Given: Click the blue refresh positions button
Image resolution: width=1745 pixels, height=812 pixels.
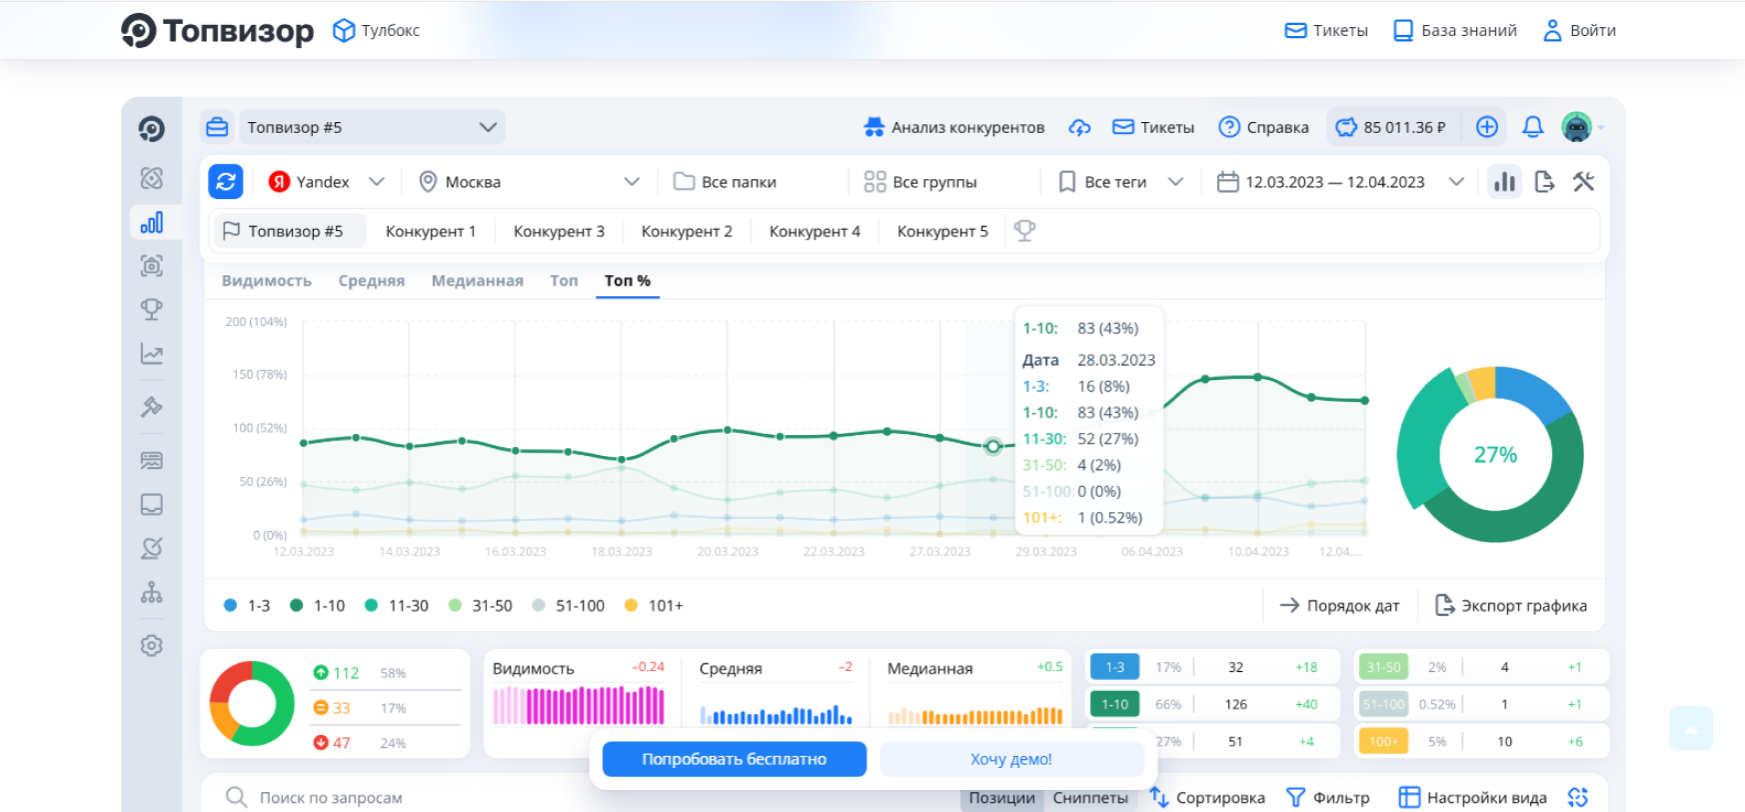Looking at the screenshot, I should pyautogui.click(x=226, y=182).
